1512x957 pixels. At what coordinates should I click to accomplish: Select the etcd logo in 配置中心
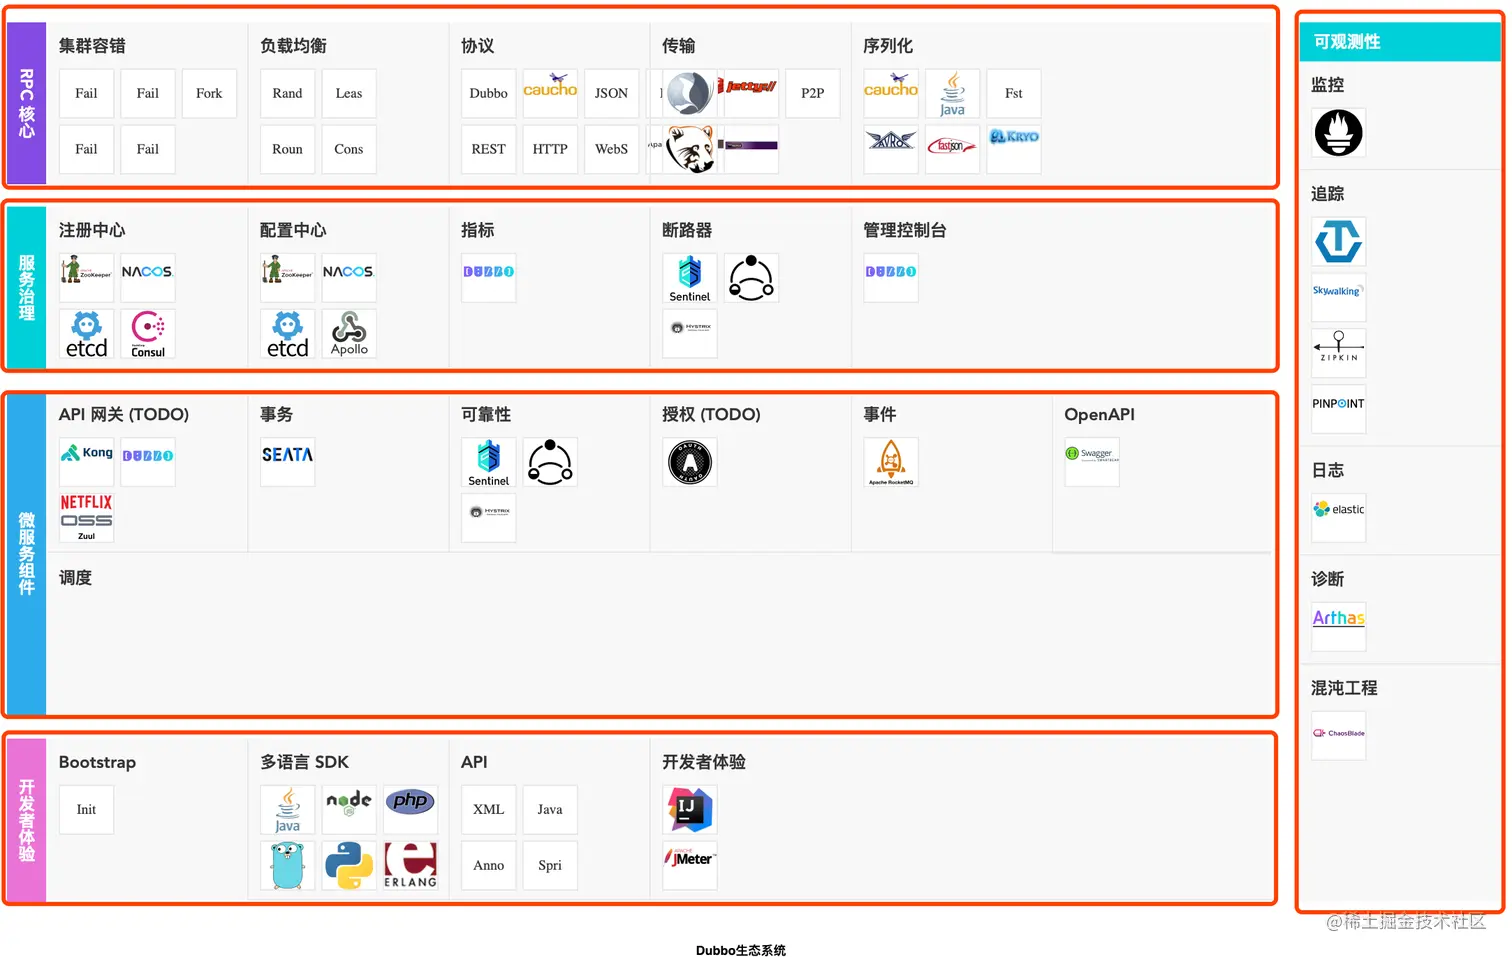288,334
